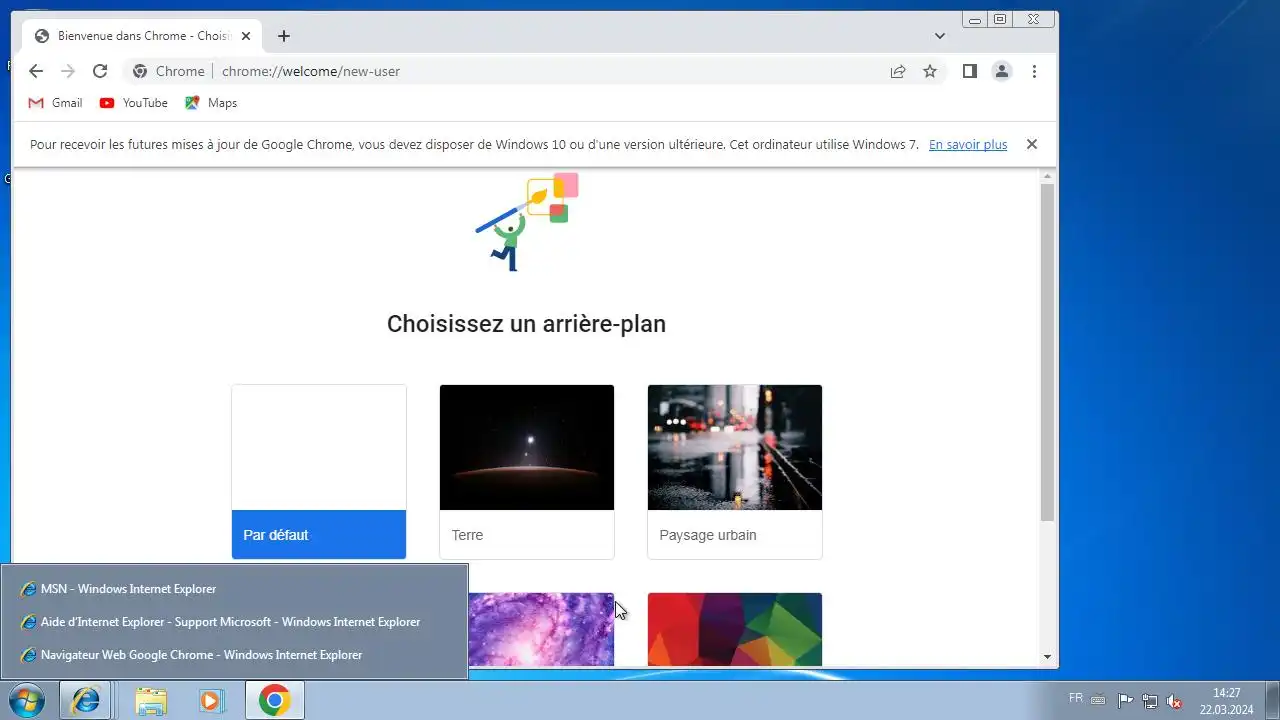Reload the welcome page
Image resolution: width=1280 pixels, height=720 pixels.
(x=100, y=71)
